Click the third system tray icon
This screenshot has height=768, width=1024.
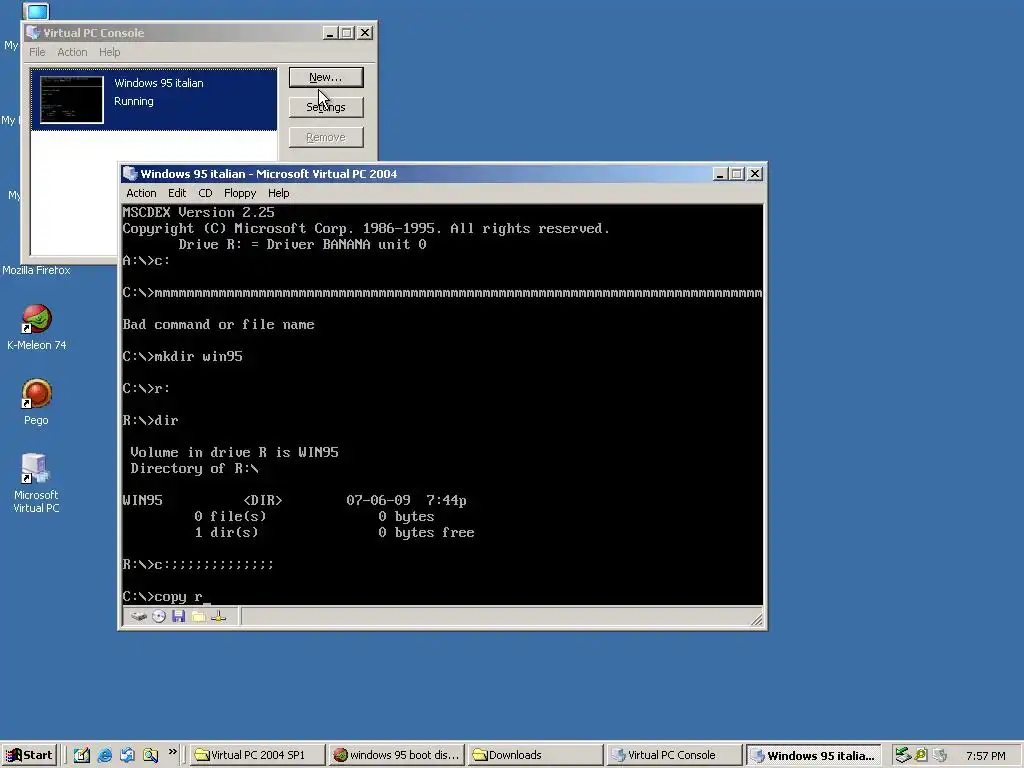[x=940, y=755]
